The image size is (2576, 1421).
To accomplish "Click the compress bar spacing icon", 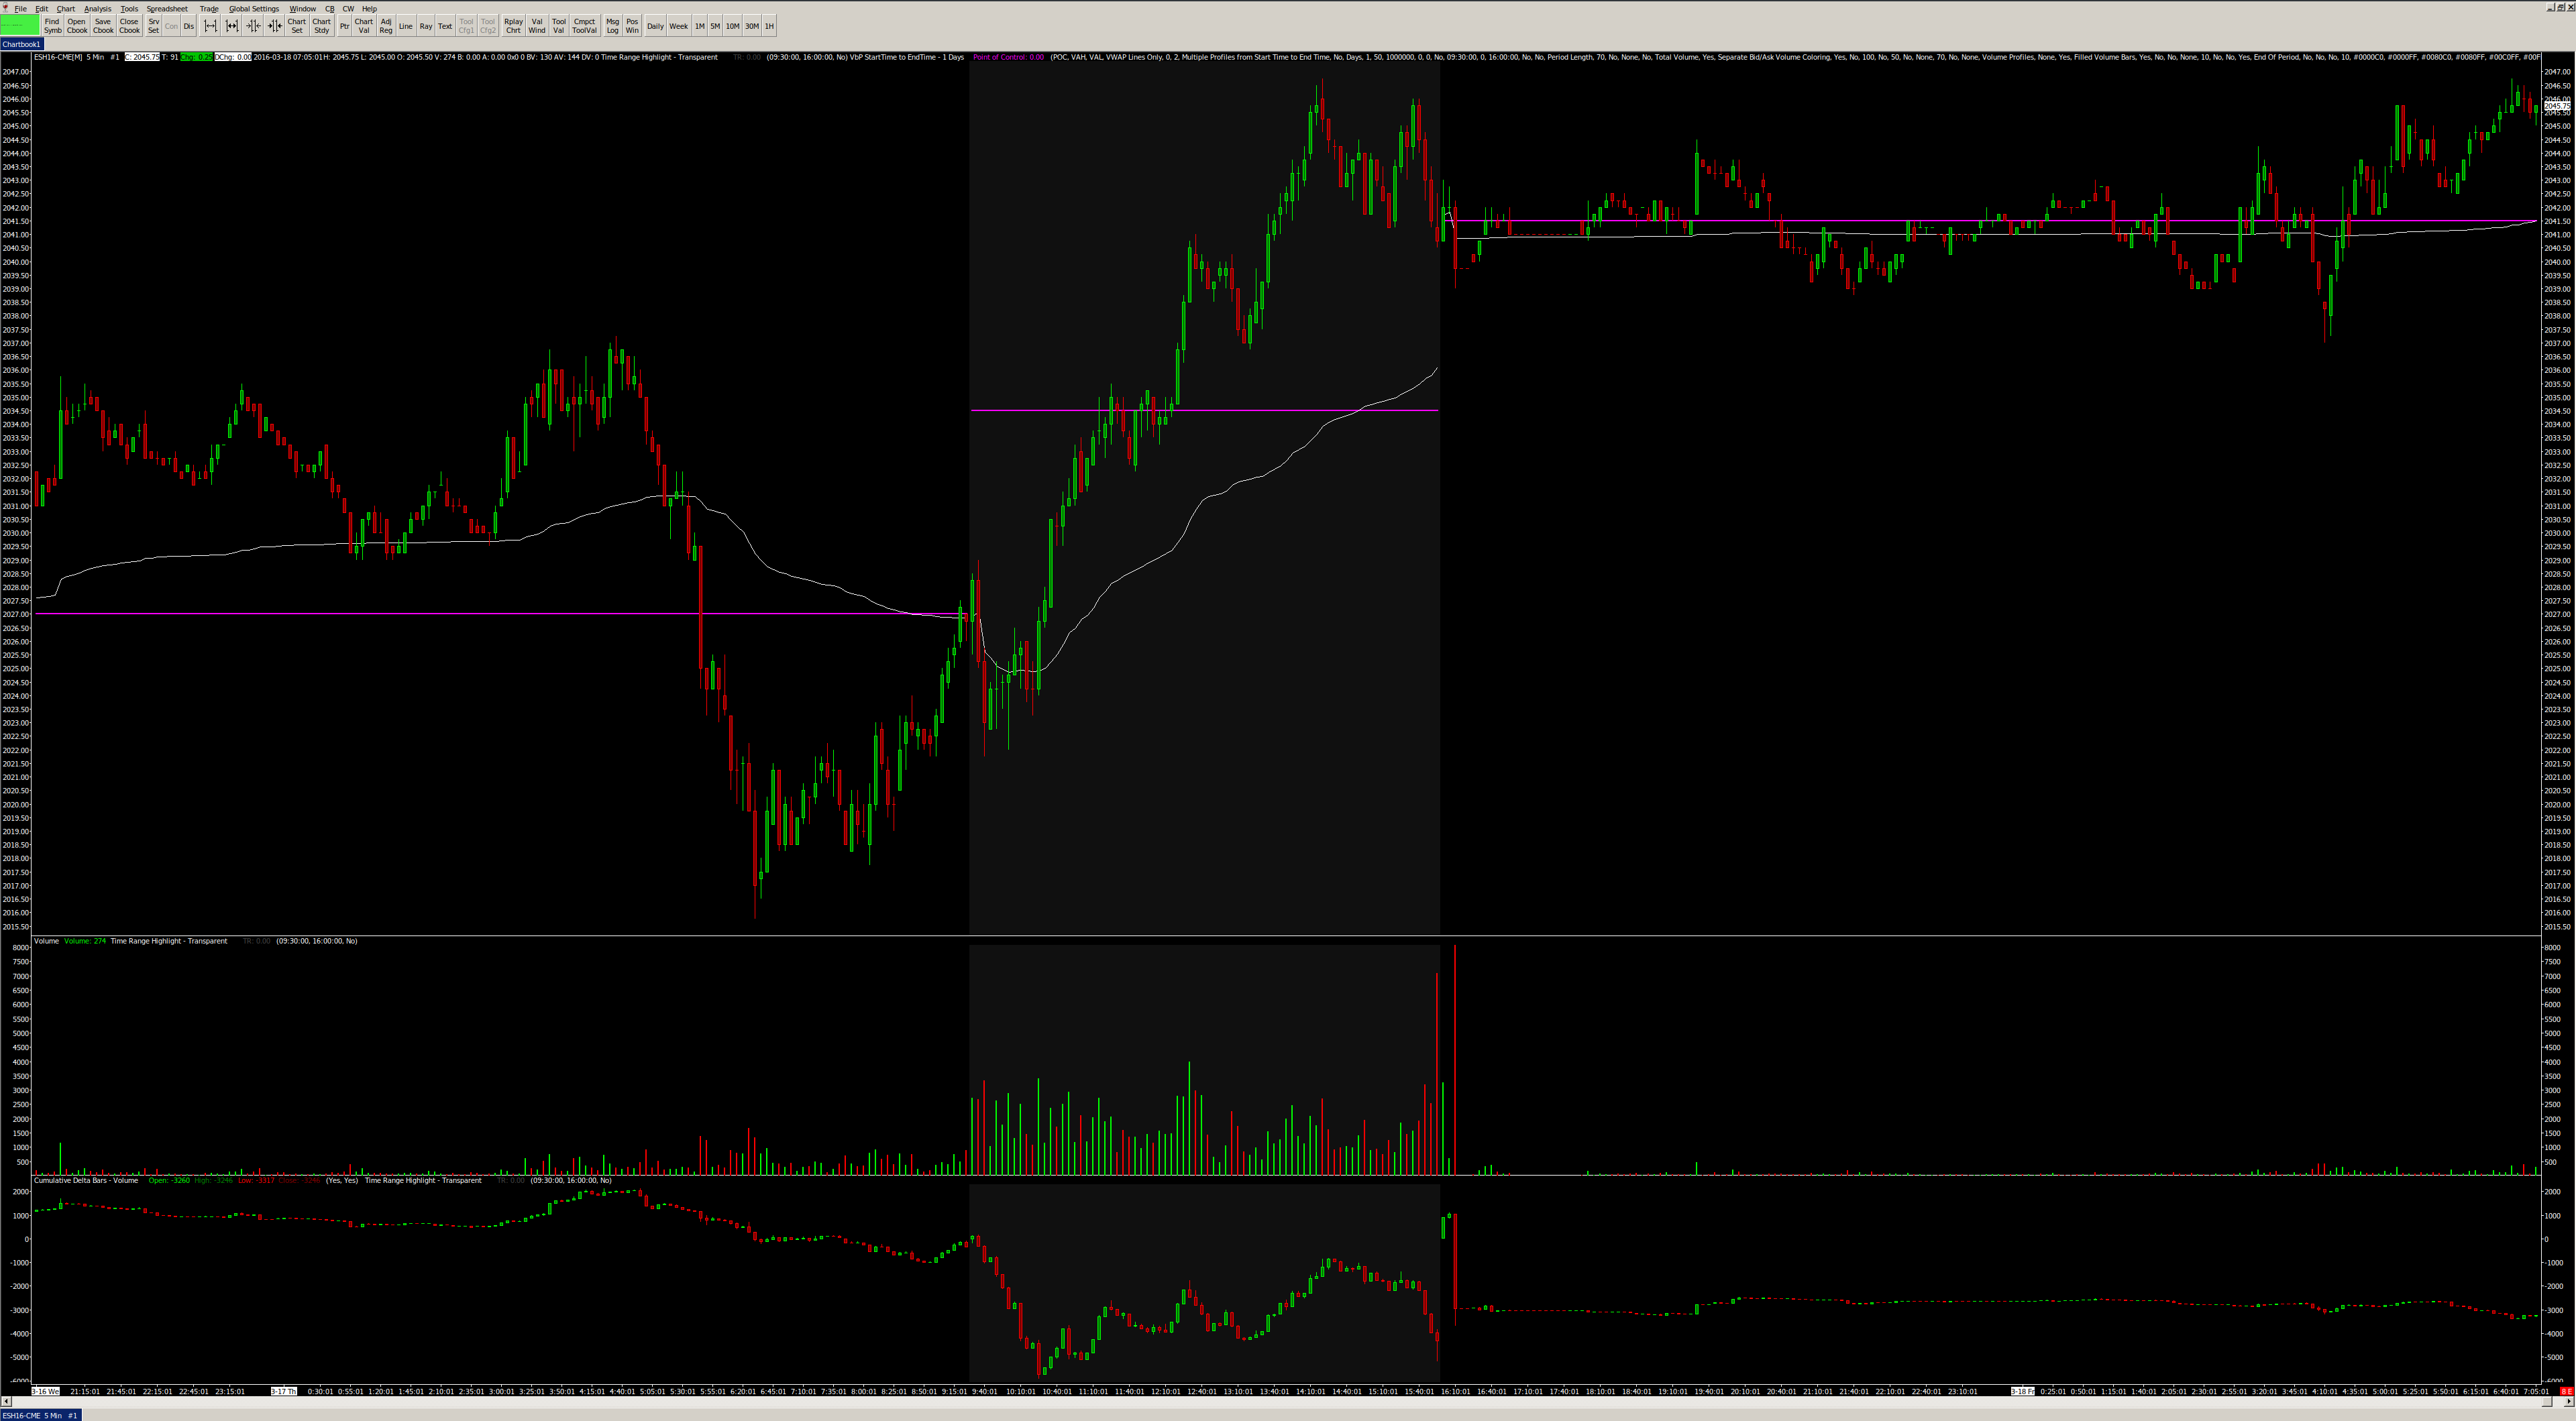I will pyautogui.click(x=253, y=26).
